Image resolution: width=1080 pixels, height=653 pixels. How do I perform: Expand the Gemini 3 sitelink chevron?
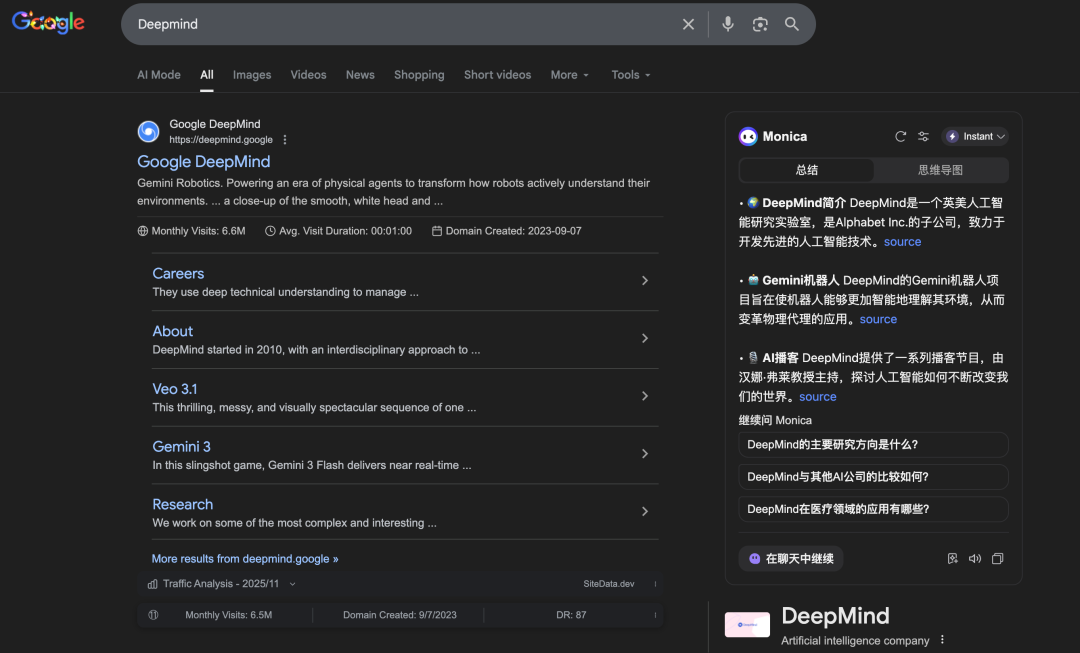pyautogui.click(x=645, y=454)
